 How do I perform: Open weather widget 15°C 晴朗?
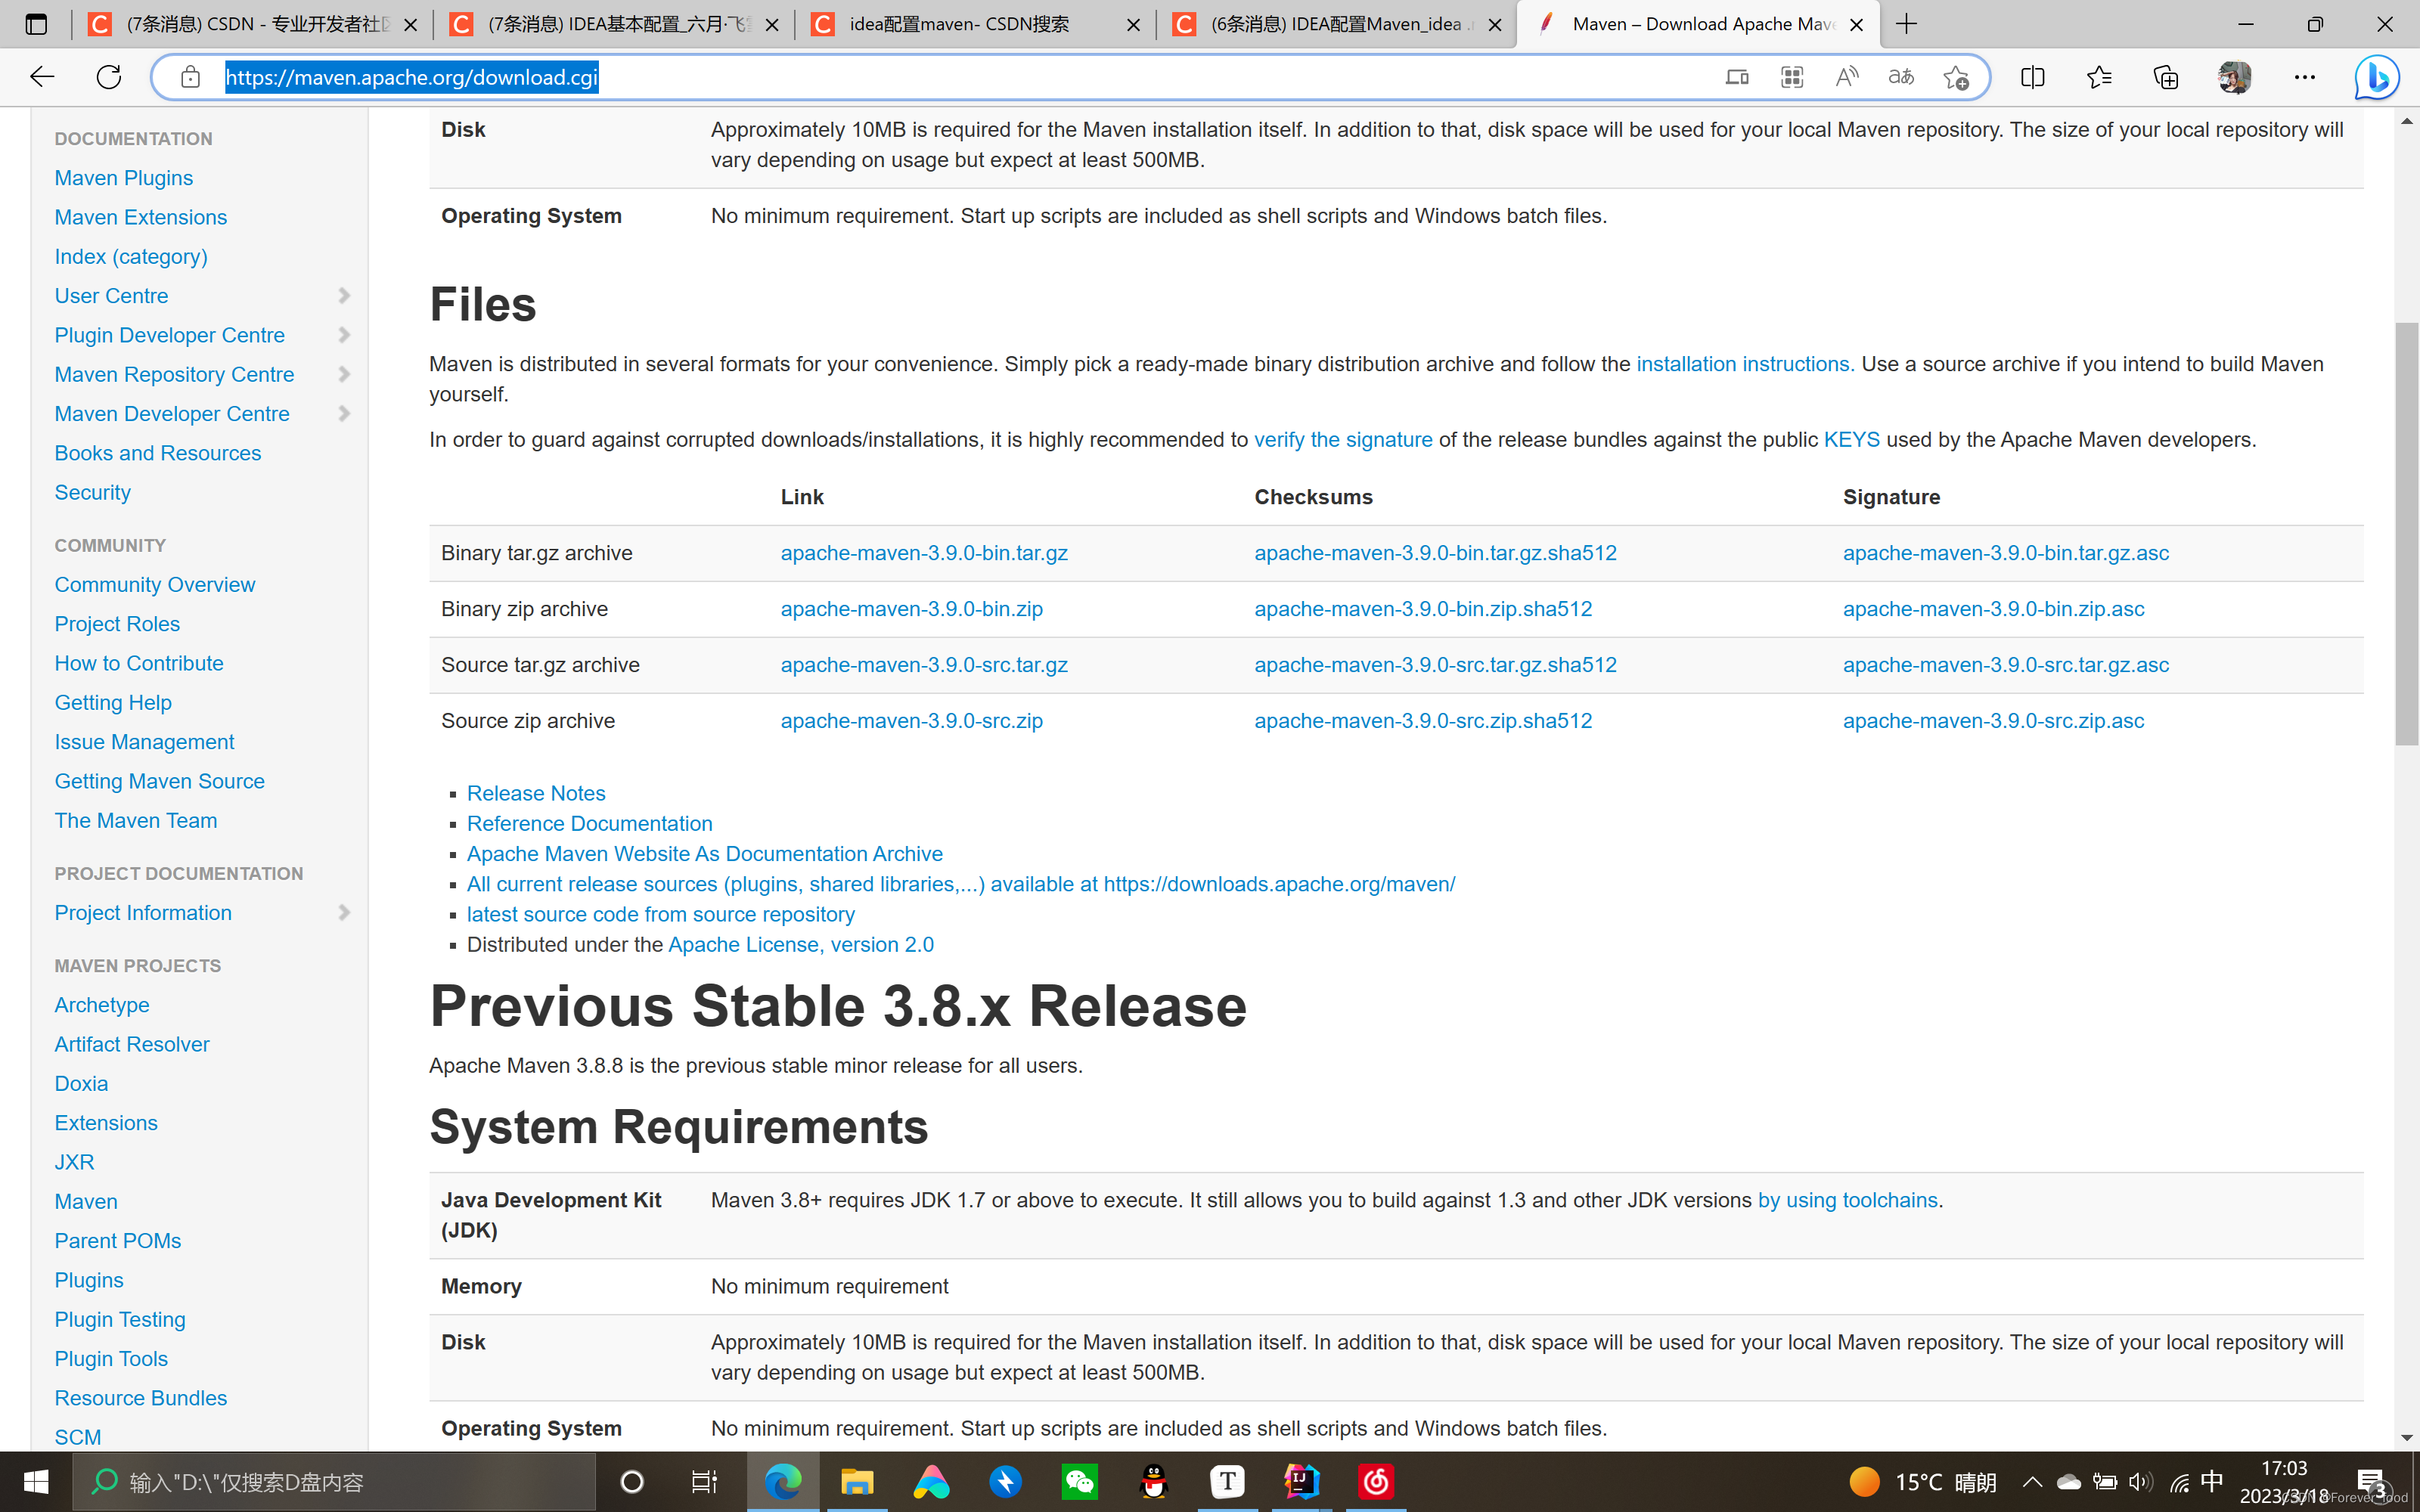pyautogui.click(x=1922, y=1482)
